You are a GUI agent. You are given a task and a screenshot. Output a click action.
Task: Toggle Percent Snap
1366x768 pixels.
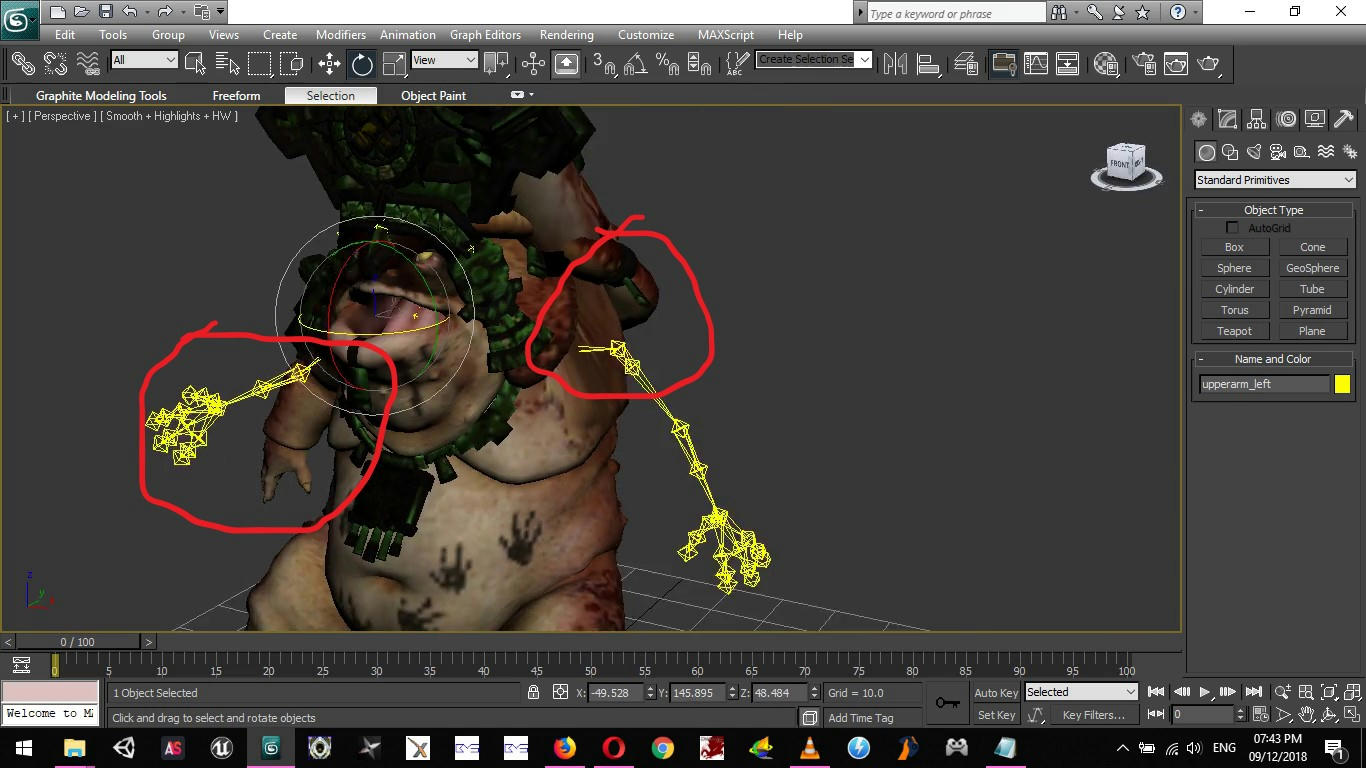point(668,63)
